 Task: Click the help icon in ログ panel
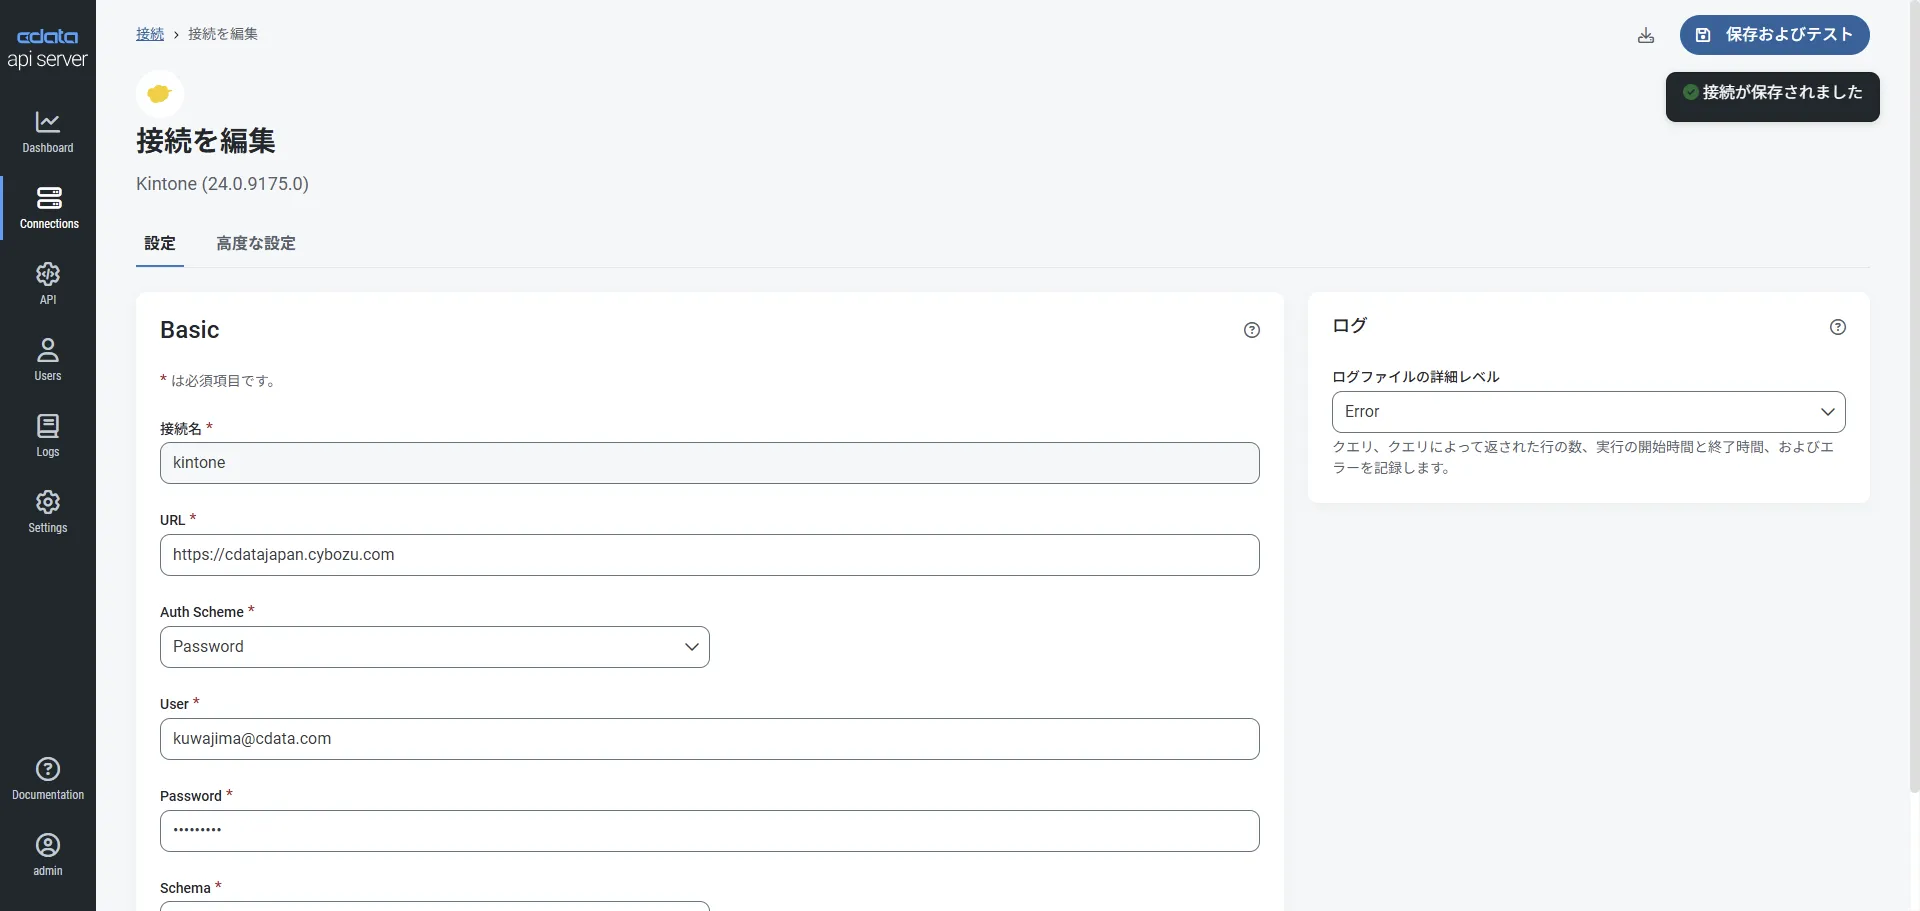point(1838,327)
